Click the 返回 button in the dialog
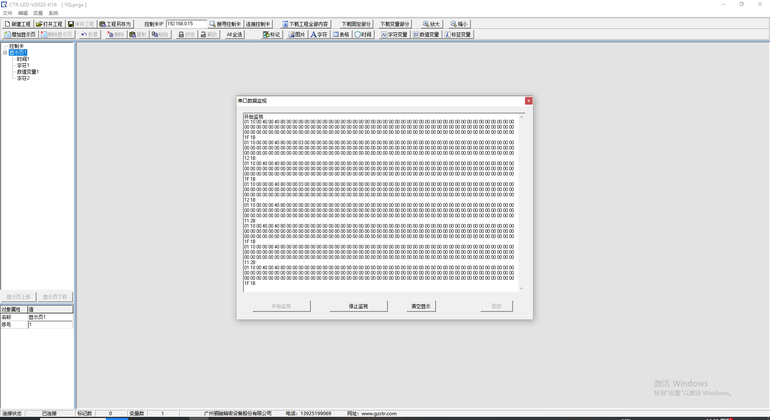 (x=496, y=306)
